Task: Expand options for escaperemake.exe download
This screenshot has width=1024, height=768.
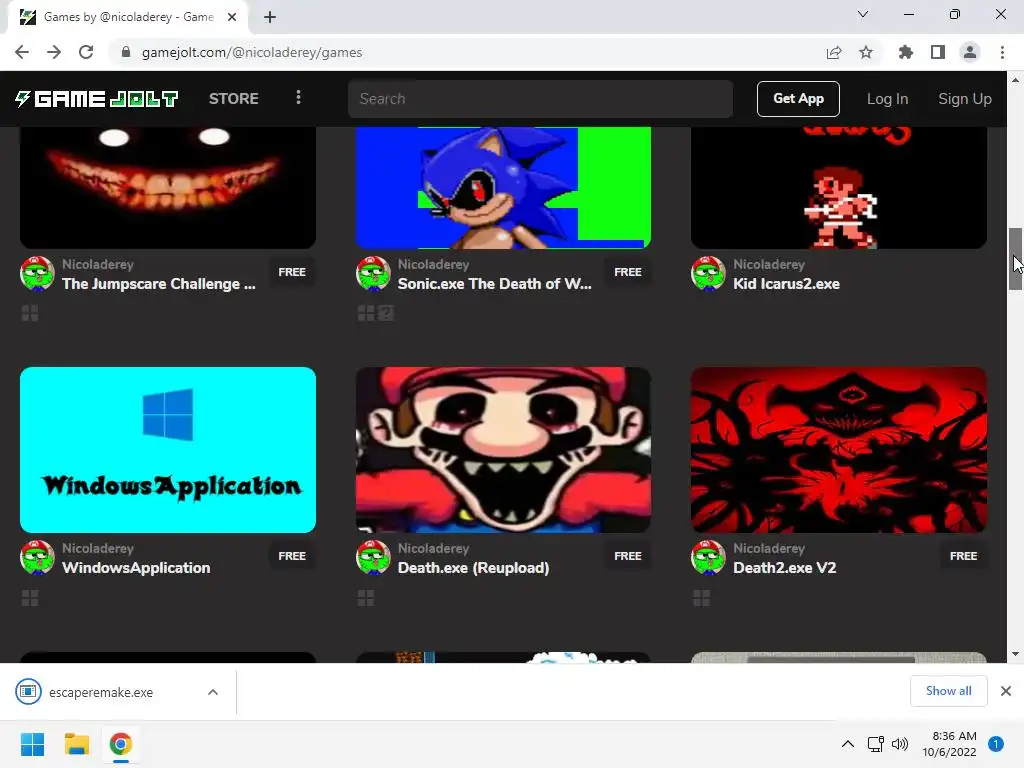Action: pos(213,692)
